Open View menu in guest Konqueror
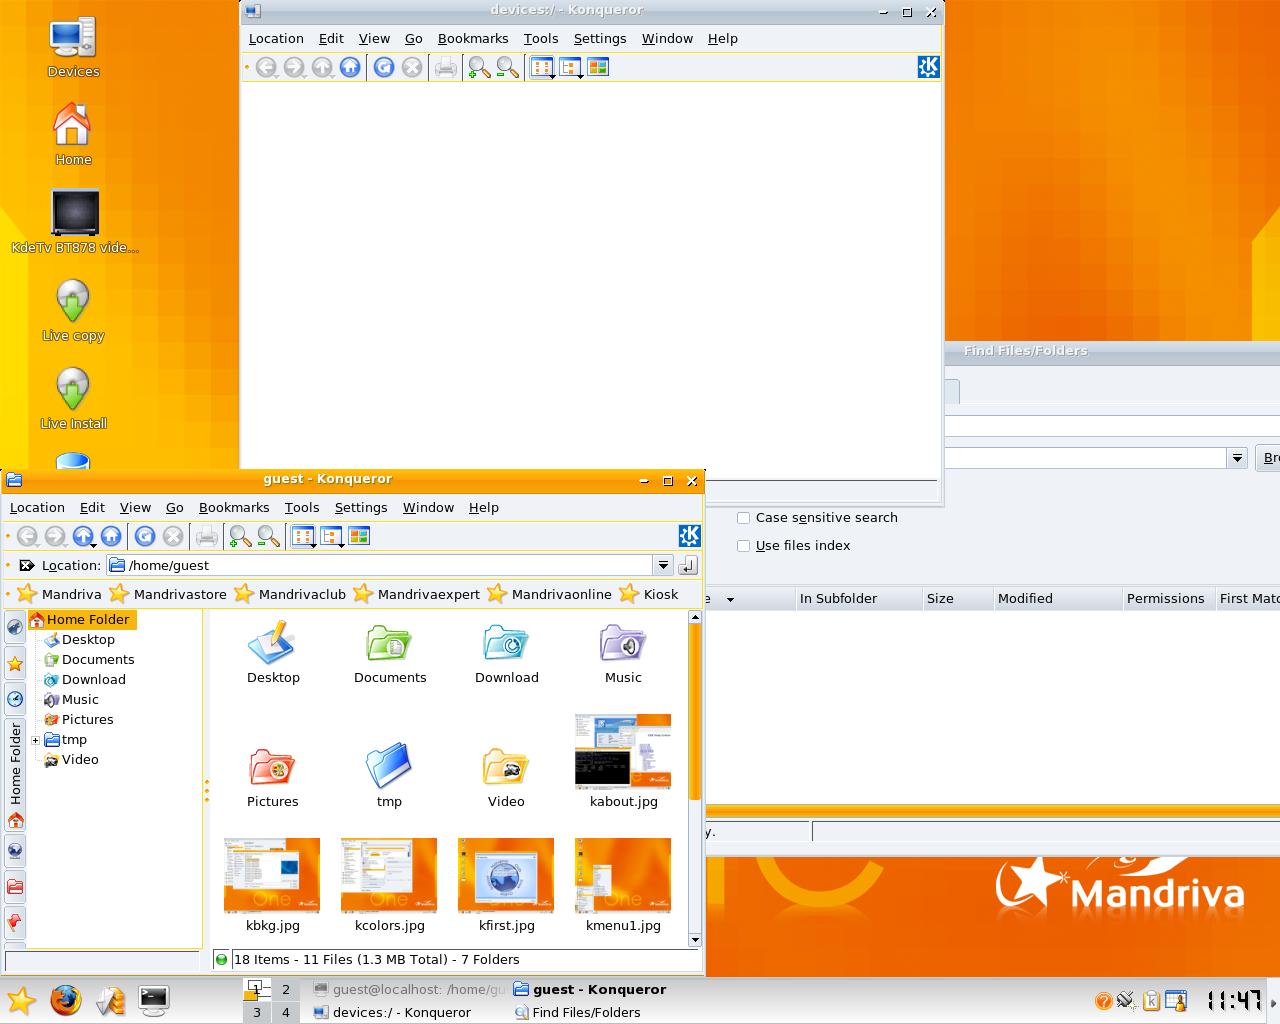 click(135, 508)
